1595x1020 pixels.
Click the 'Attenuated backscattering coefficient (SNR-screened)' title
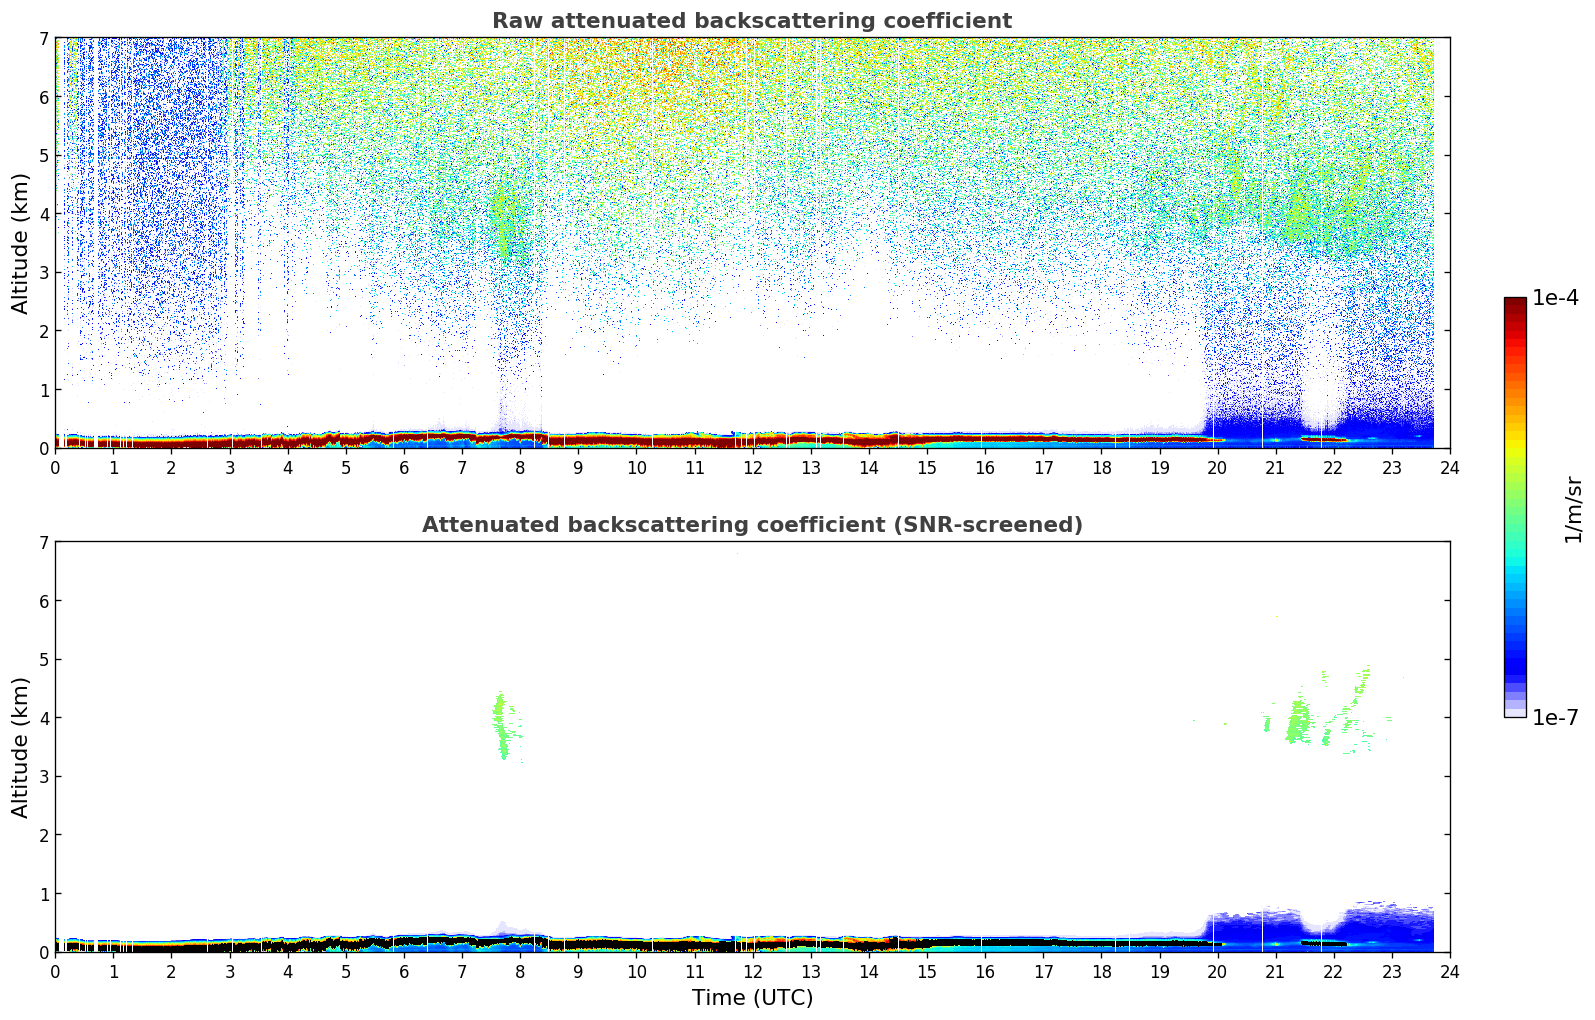[x=751, y=525]
